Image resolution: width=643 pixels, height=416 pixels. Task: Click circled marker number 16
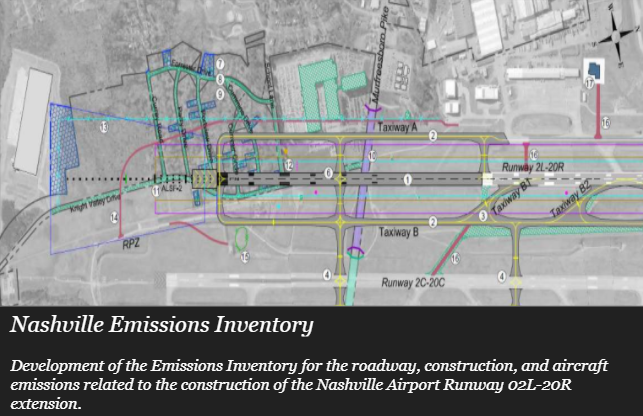point(454,257)
